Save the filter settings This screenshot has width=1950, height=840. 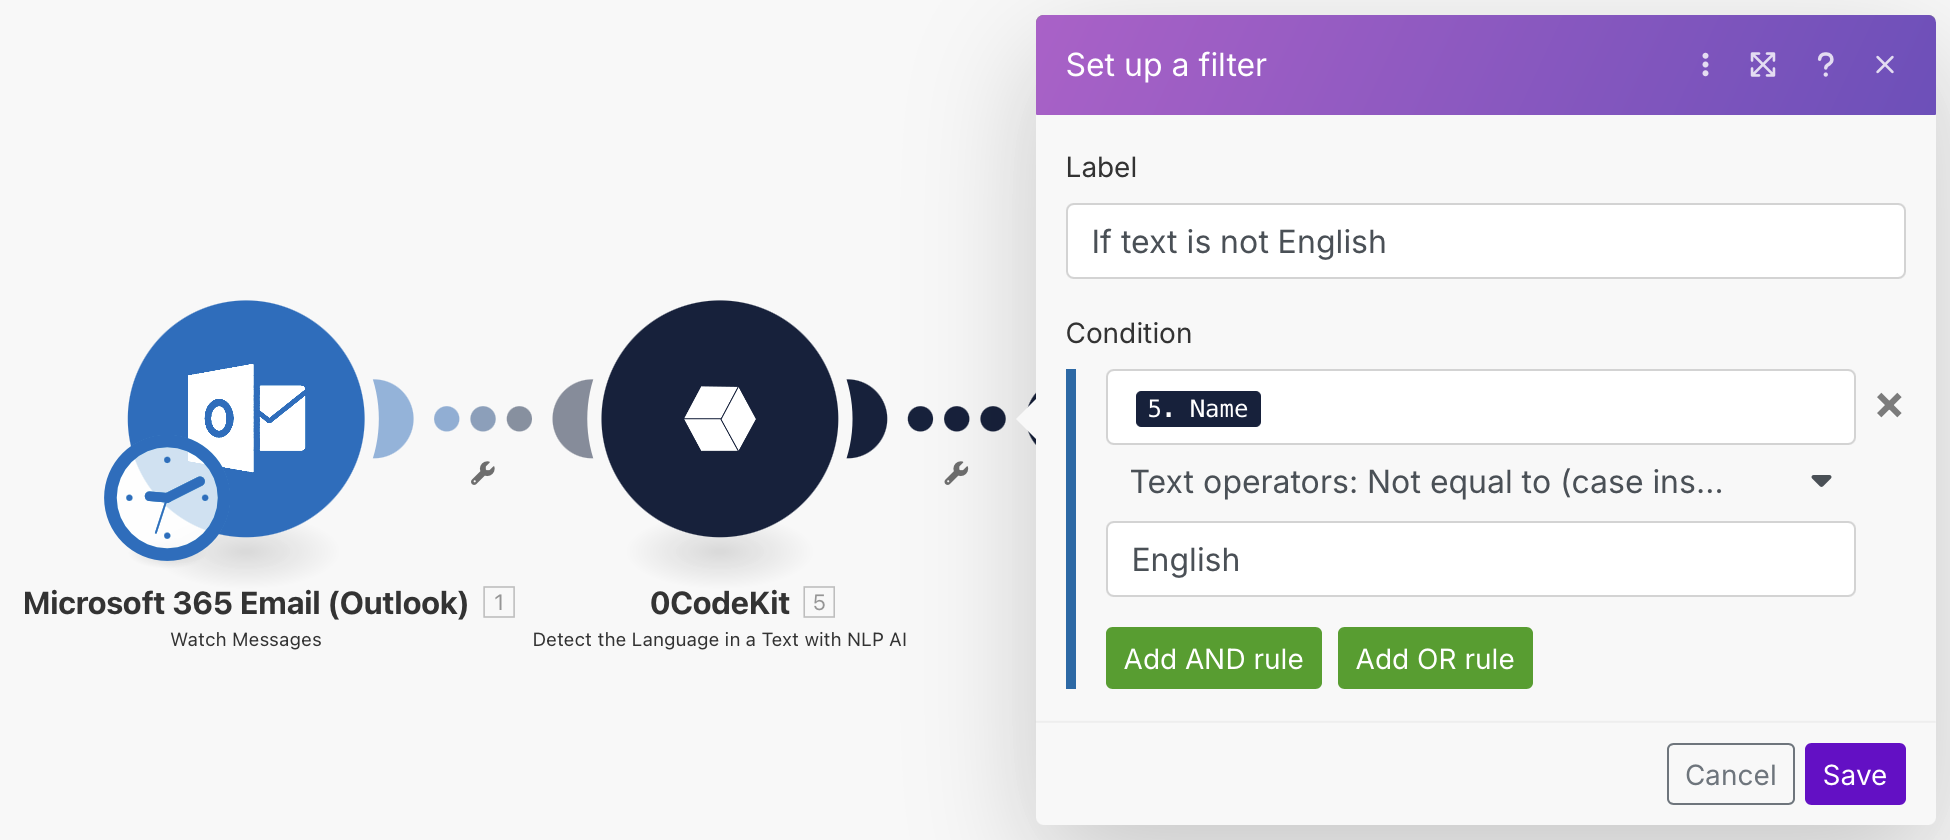click(x=1855, y=774)
